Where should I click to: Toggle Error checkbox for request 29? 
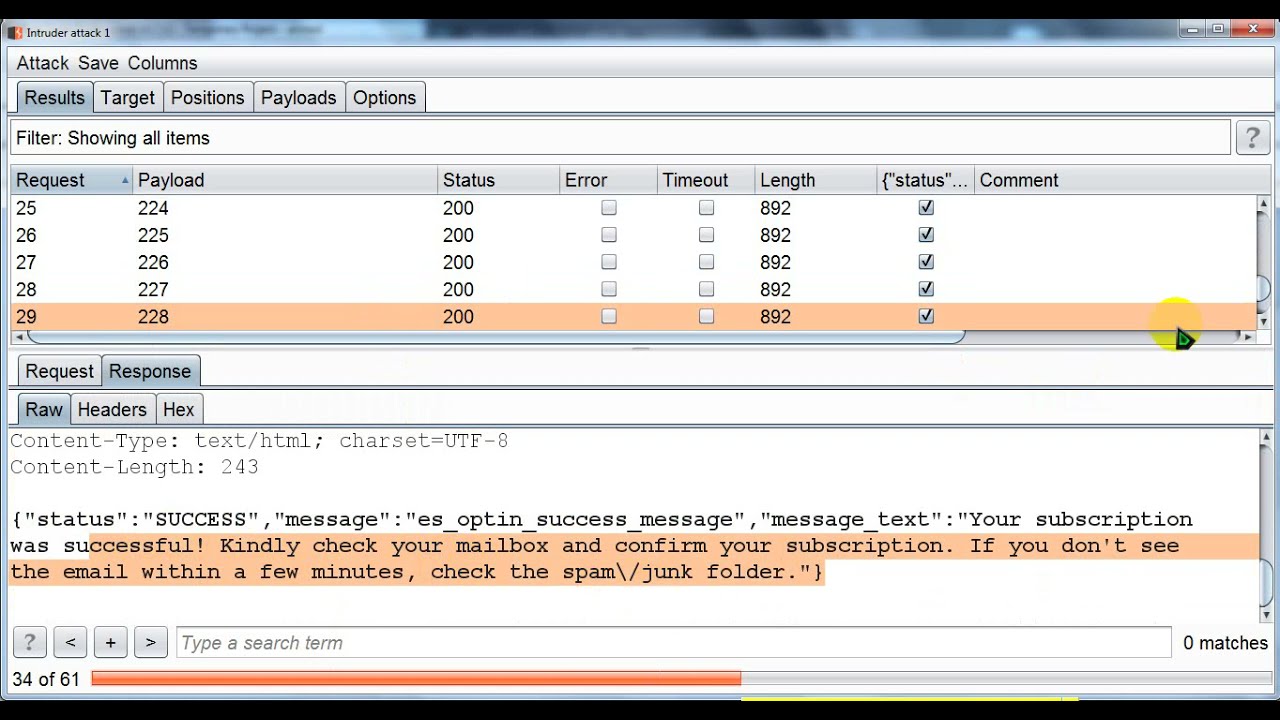point(609,316)
